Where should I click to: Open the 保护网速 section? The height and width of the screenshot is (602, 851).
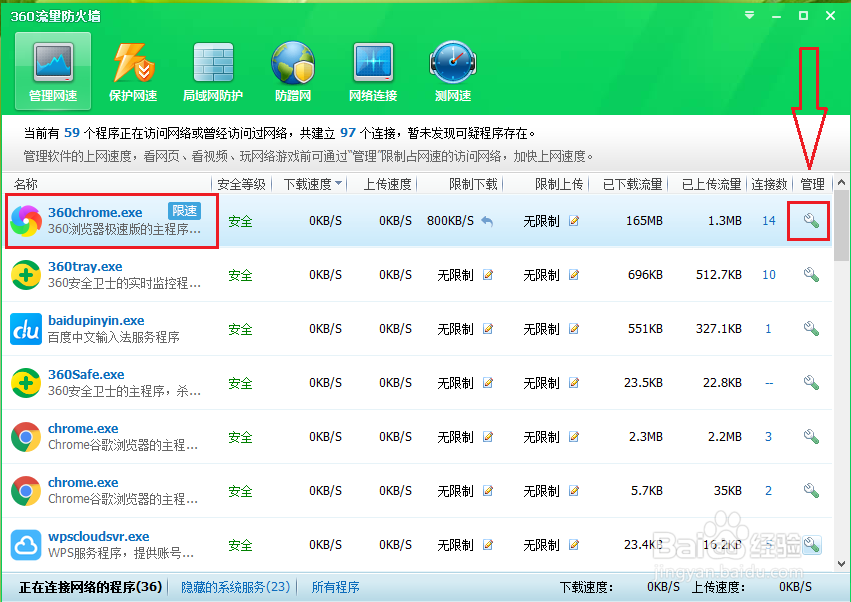click(133, 71)
